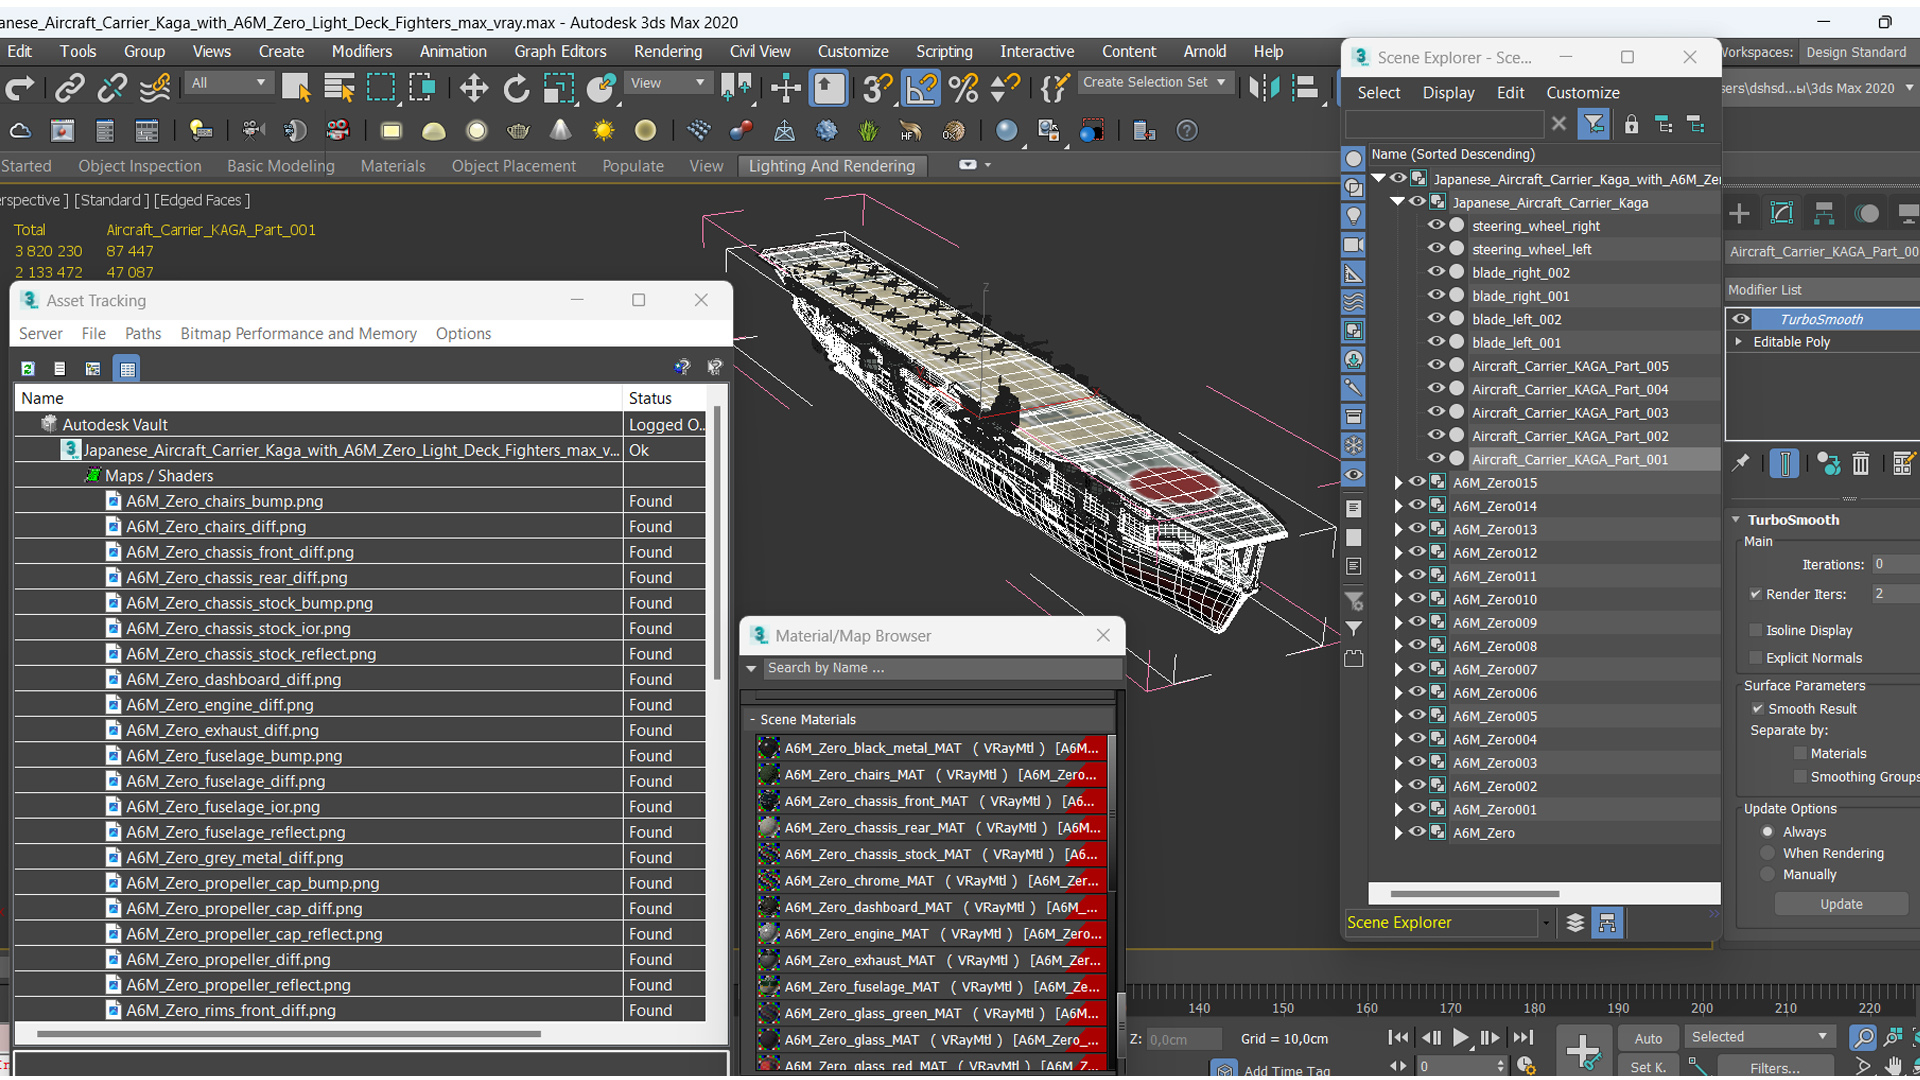This screenshot has height=1080, width=1920.
Task: Click the Rectangular Selection Region icon
Action: pyautogui.click(x=381, y=88)
